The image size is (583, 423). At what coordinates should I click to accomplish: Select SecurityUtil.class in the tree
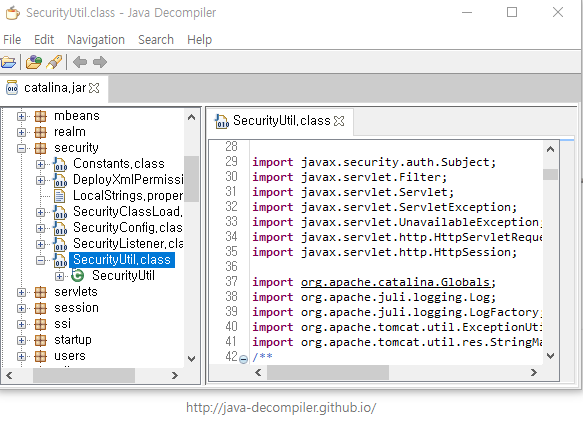122,259
